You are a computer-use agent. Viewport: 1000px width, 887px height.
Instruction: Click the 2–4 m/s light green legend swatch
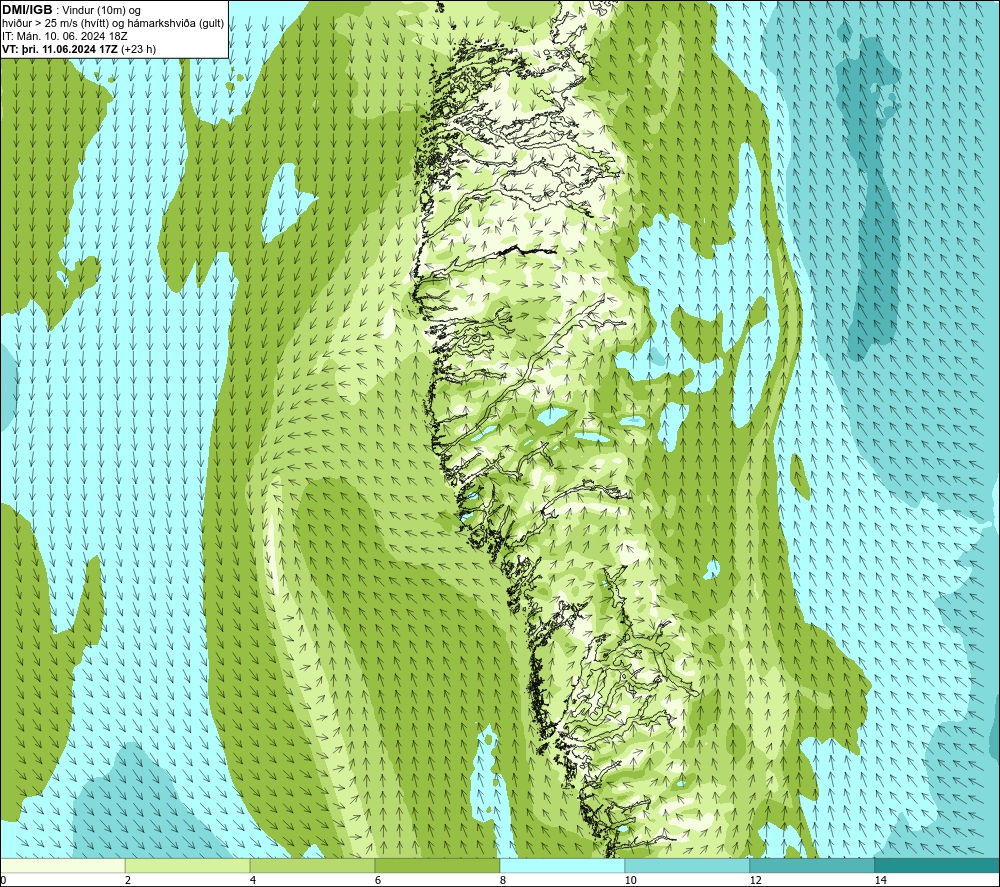coord(188,865)
